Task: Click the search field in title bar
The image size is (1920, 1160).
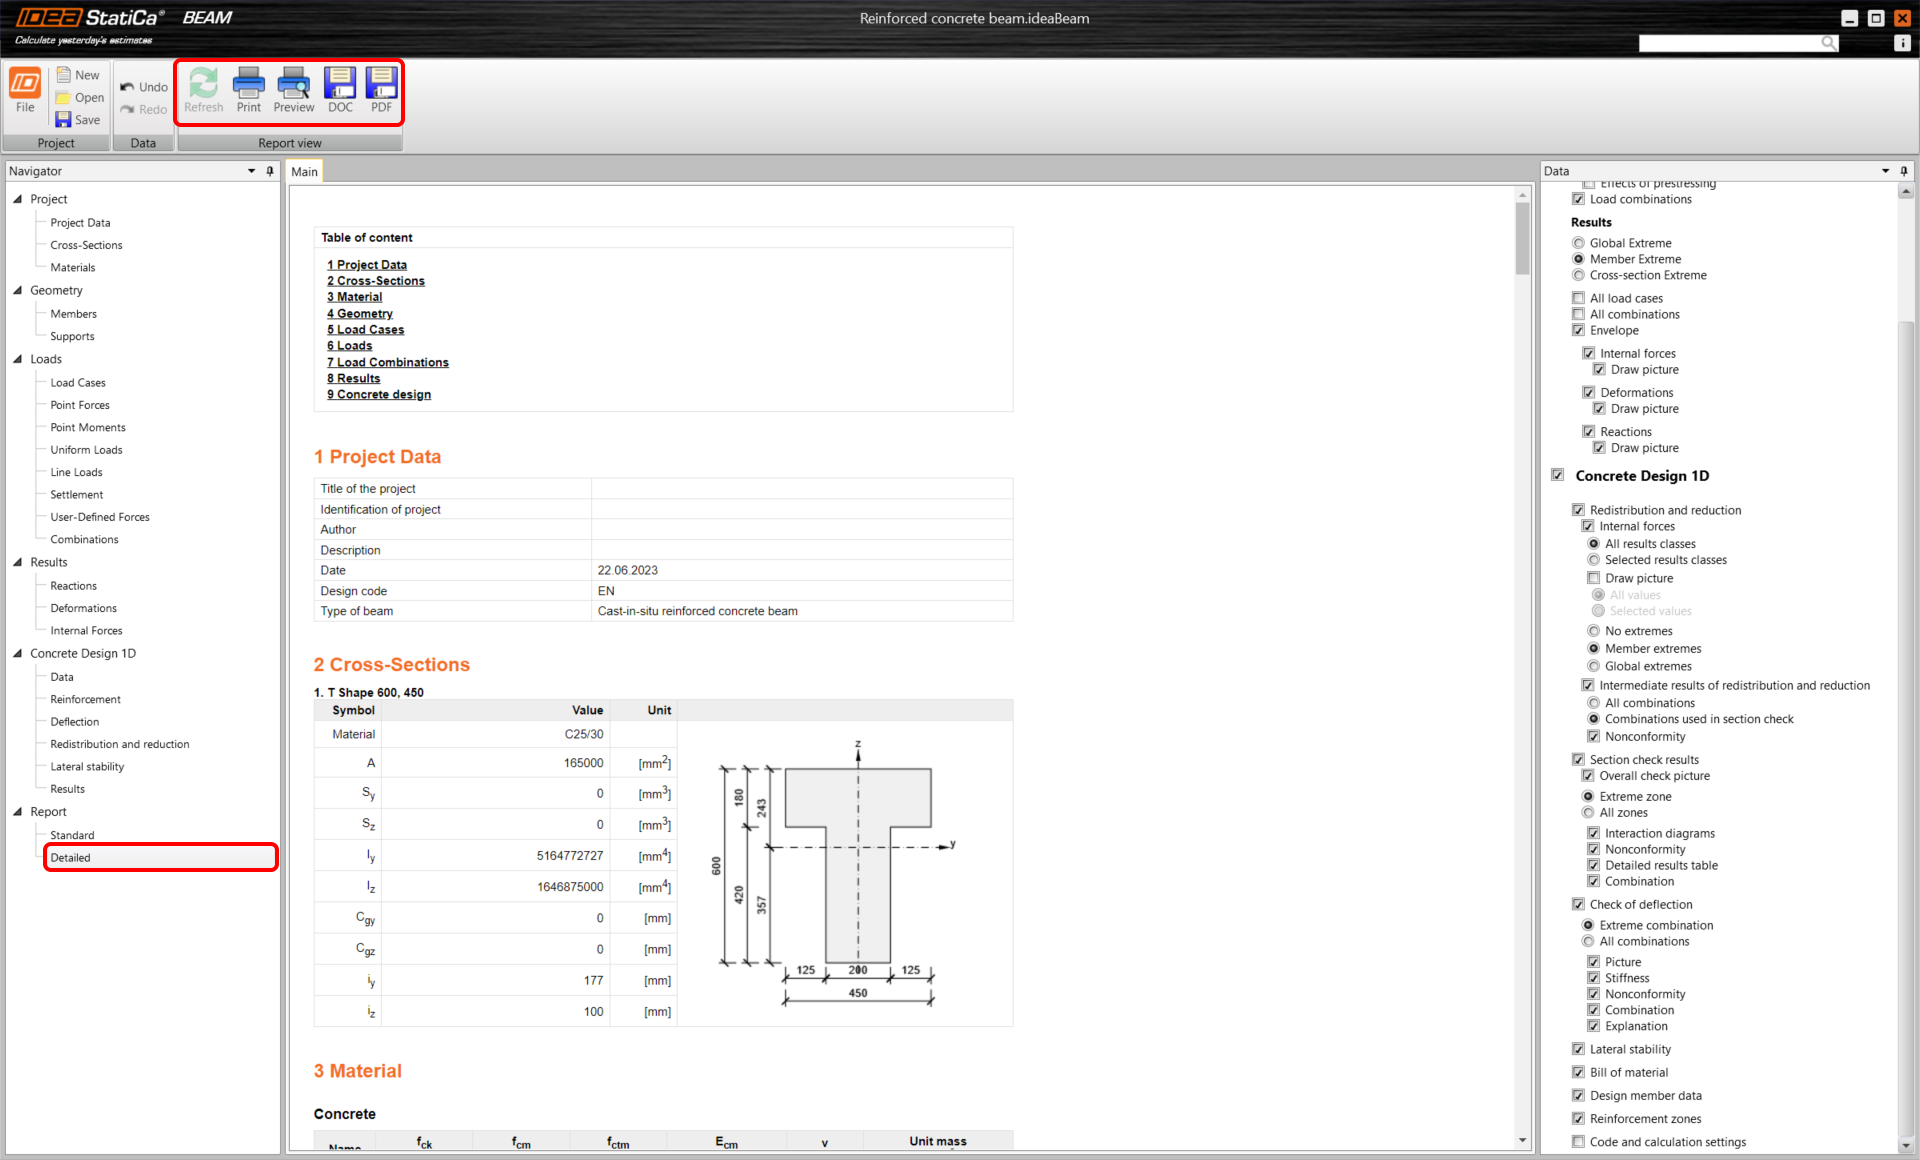Action: pyautogui.click(x=1729, y=43)
